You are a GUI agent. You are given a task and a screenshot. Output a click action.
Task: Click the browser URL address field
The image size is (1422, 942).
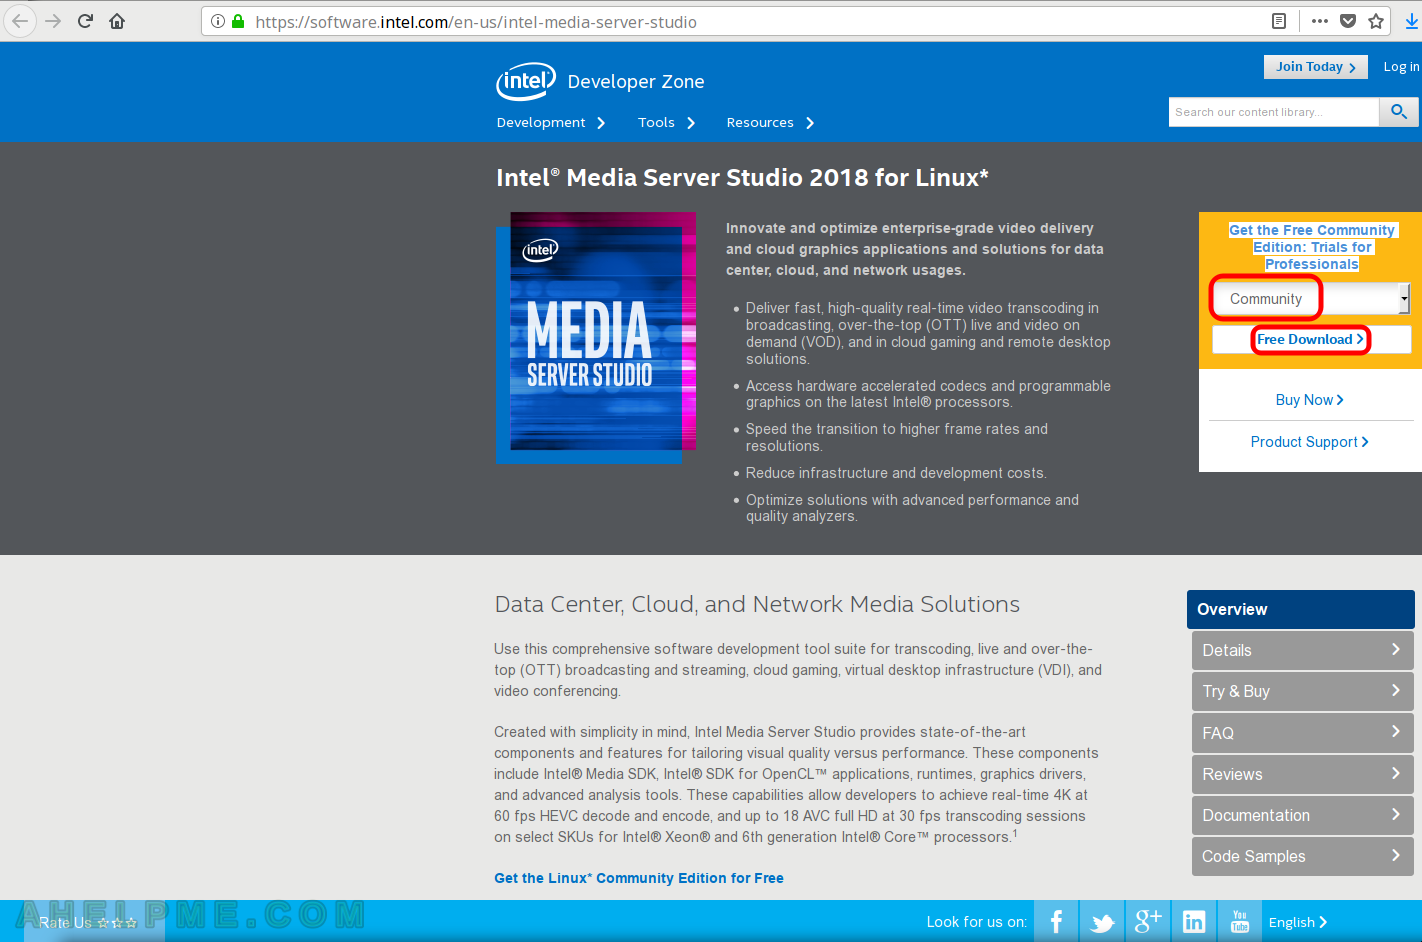tap(760, 21)
